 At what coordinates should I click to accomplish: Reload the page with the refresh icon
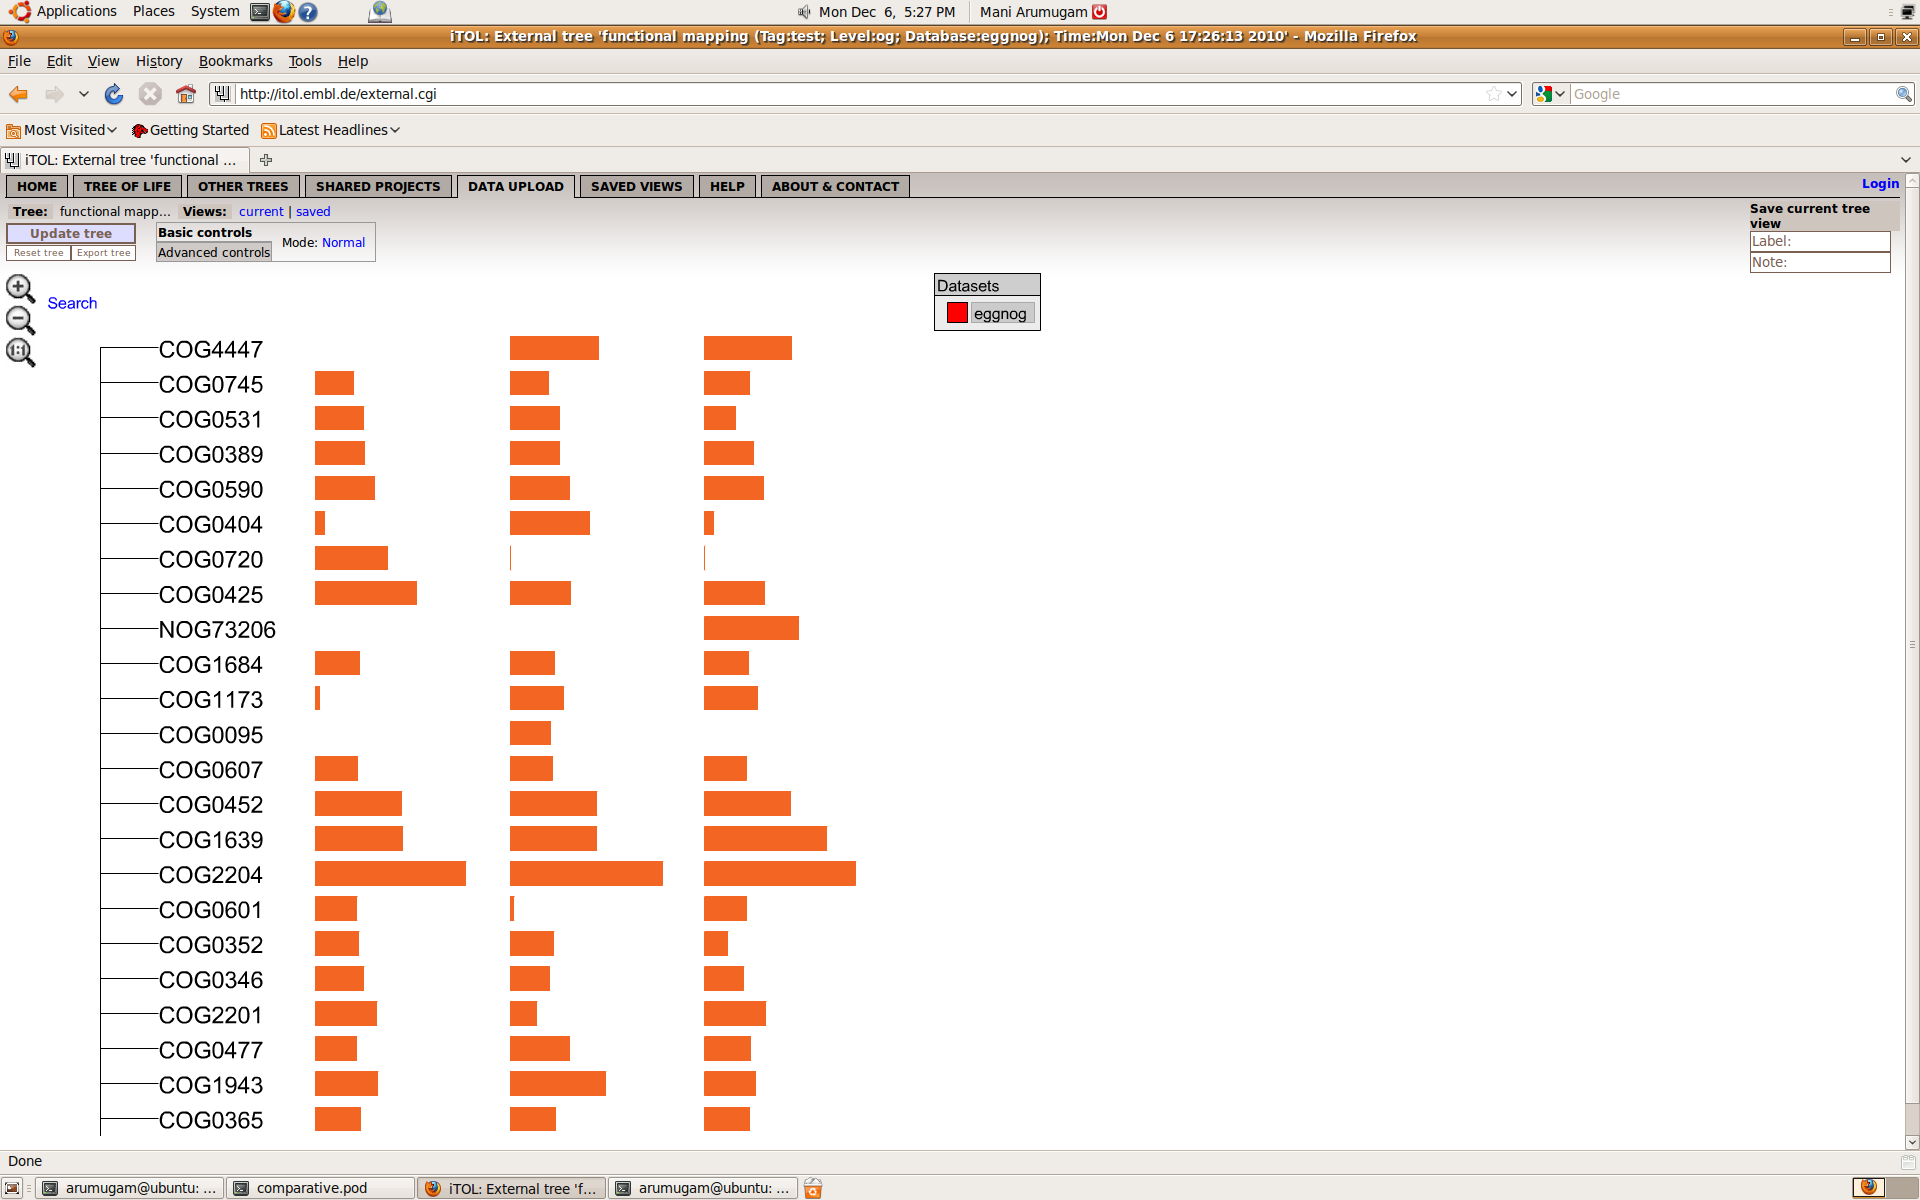point(114,94)
